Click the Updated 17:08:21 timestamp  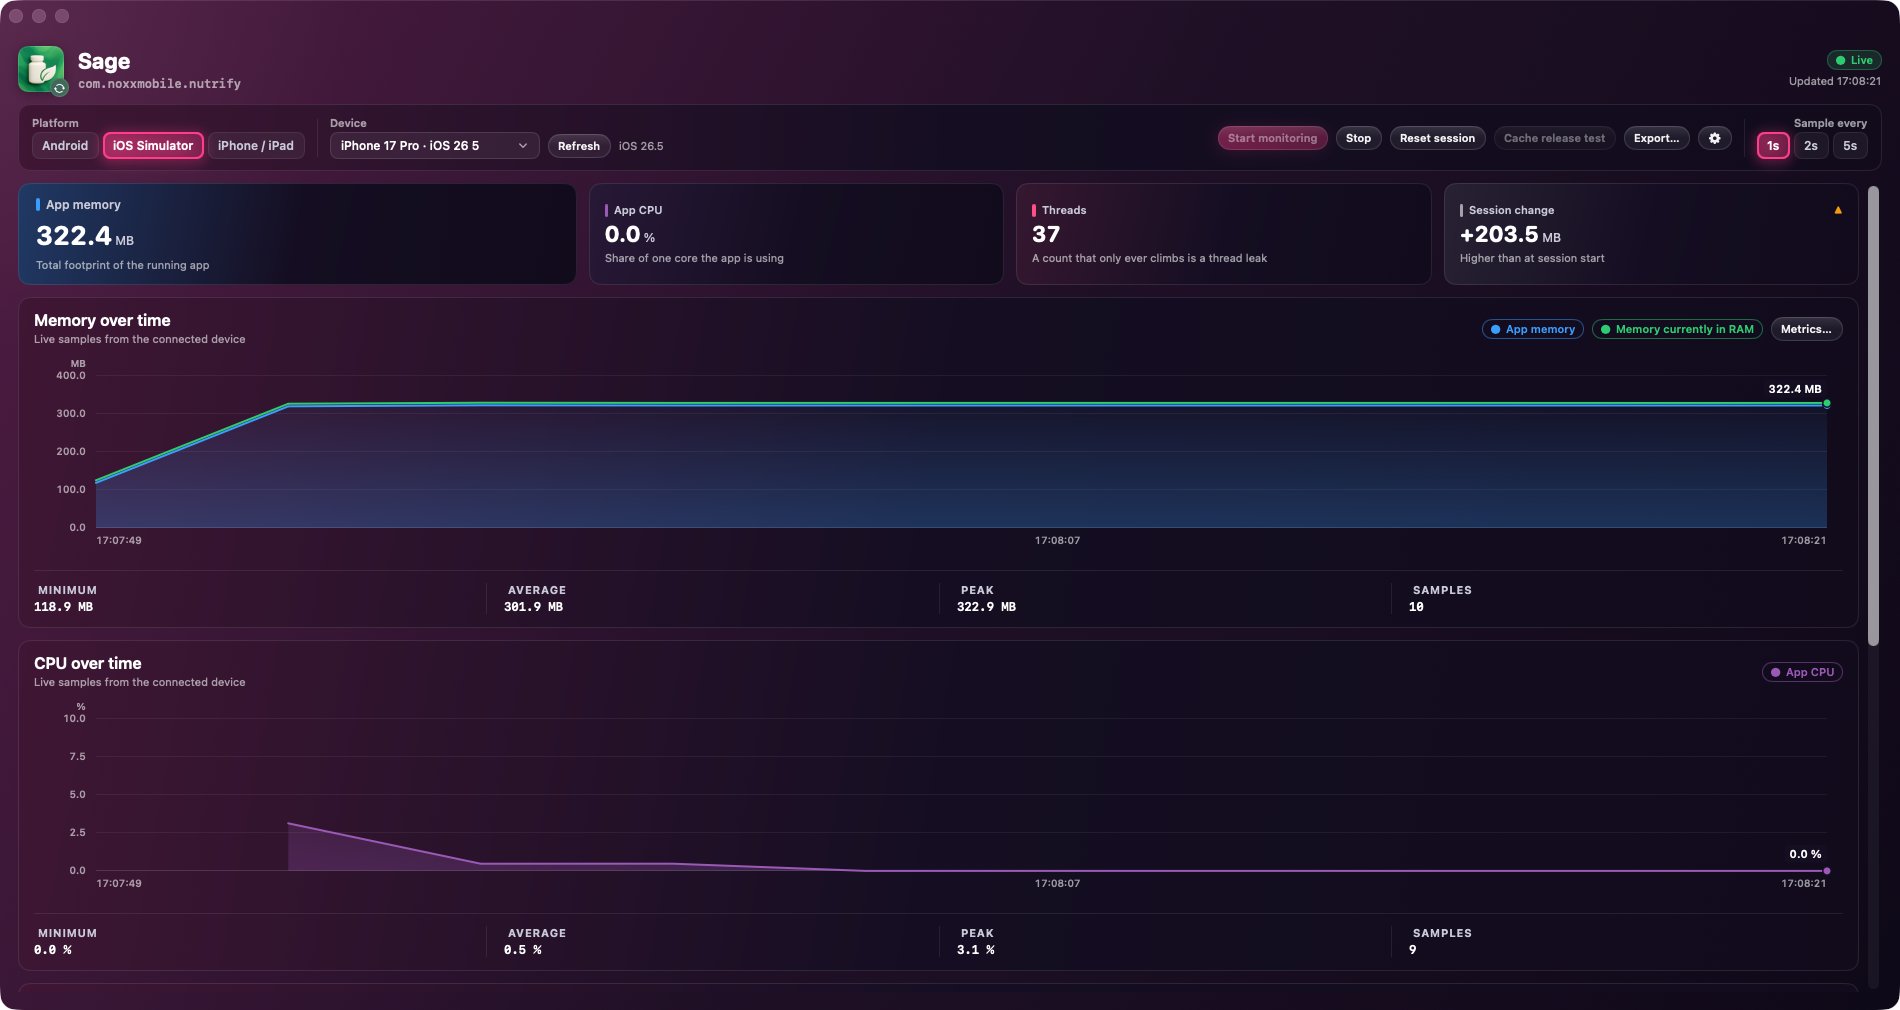click(x=1834, y=81)
